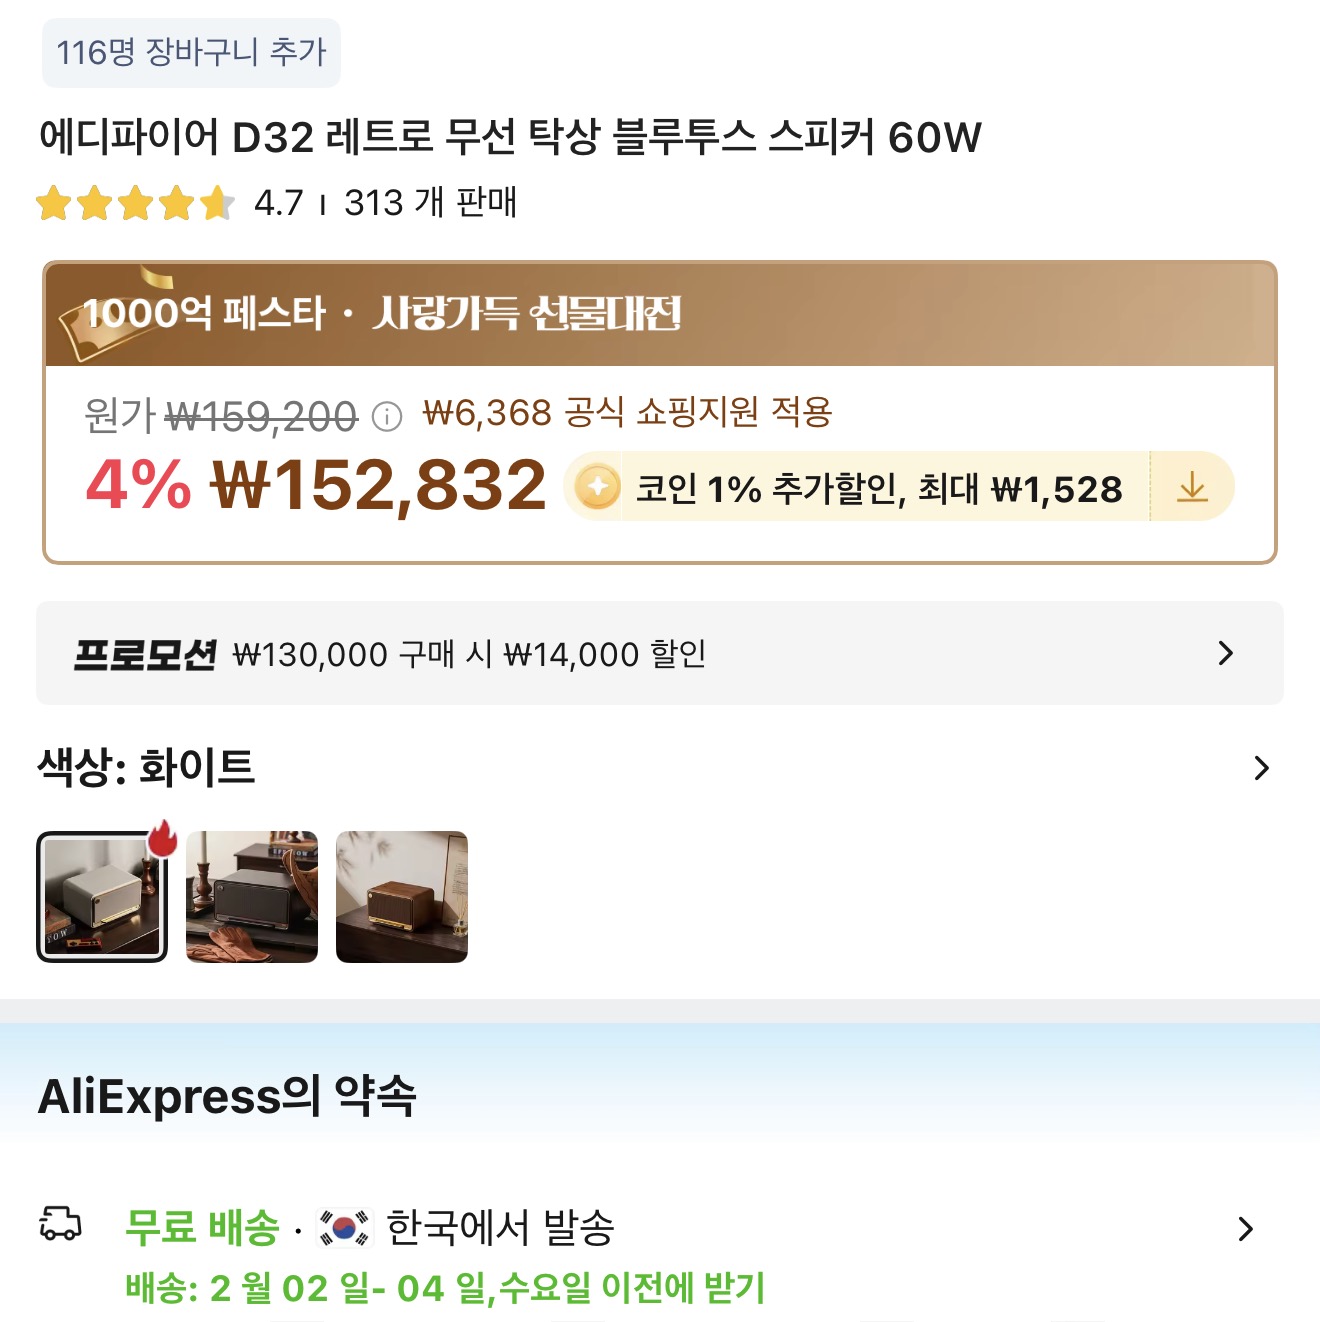
Task: Expand the color selection chevron
Action: click(1261, 768)
